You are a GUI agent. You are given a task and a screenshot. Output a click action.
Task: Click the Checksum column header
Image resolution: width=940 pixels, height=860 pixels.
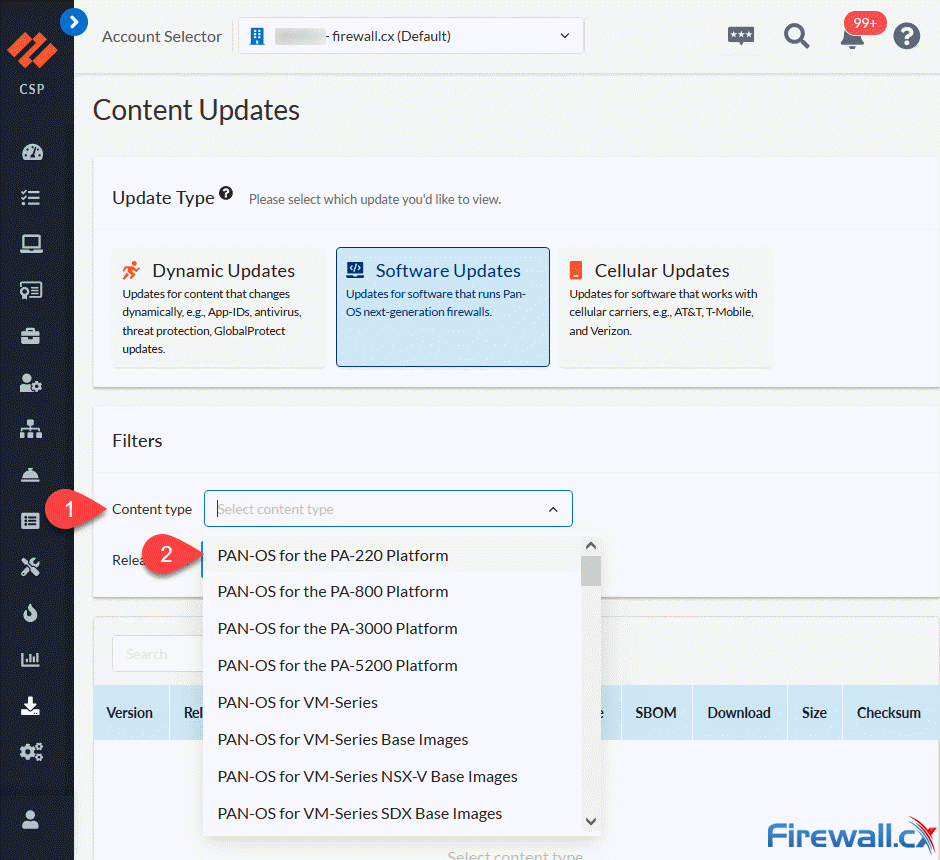click(889, 713)
